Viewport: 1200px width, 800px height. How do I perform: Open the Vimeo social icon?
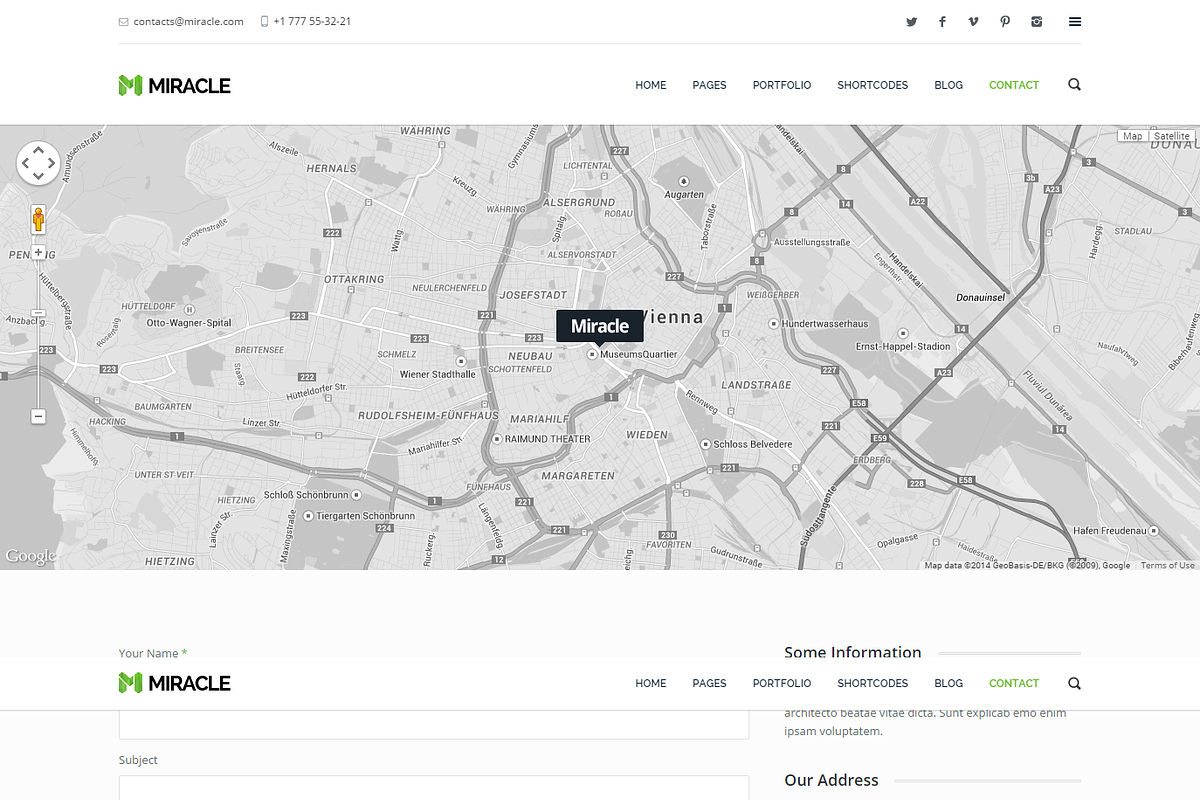coord(973,22)
